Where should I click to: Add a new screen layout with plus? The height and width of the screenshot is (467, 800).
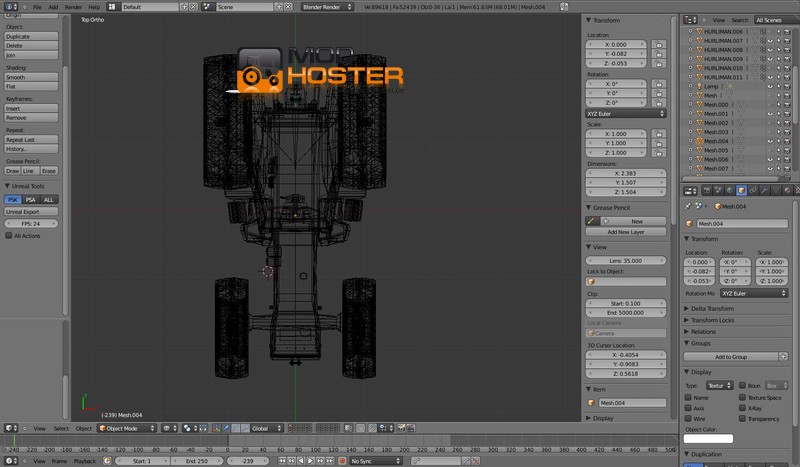tap(184, 7)
